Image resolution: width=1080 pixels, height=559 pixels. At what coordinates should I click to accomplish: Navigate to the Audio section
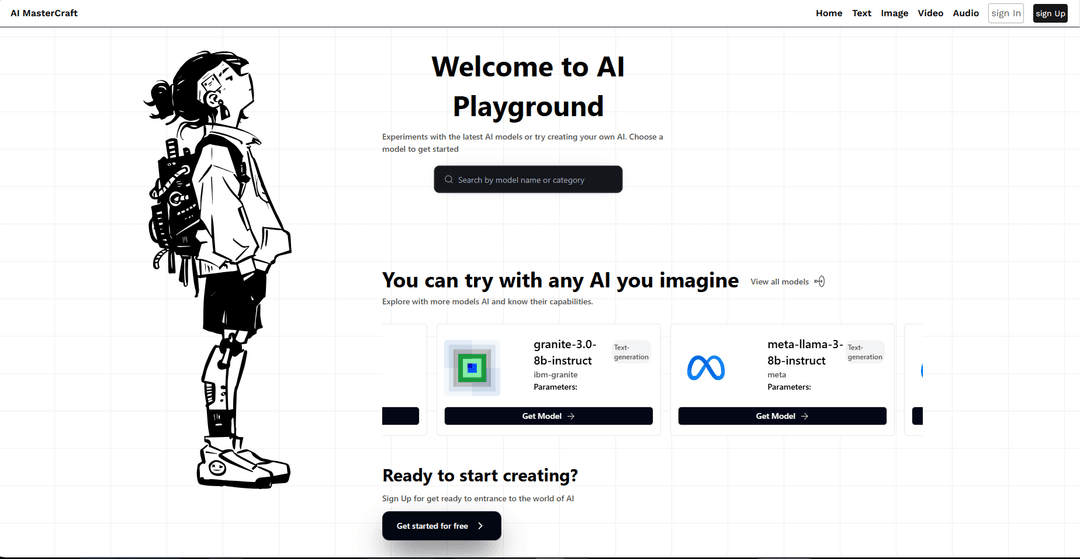965,13
